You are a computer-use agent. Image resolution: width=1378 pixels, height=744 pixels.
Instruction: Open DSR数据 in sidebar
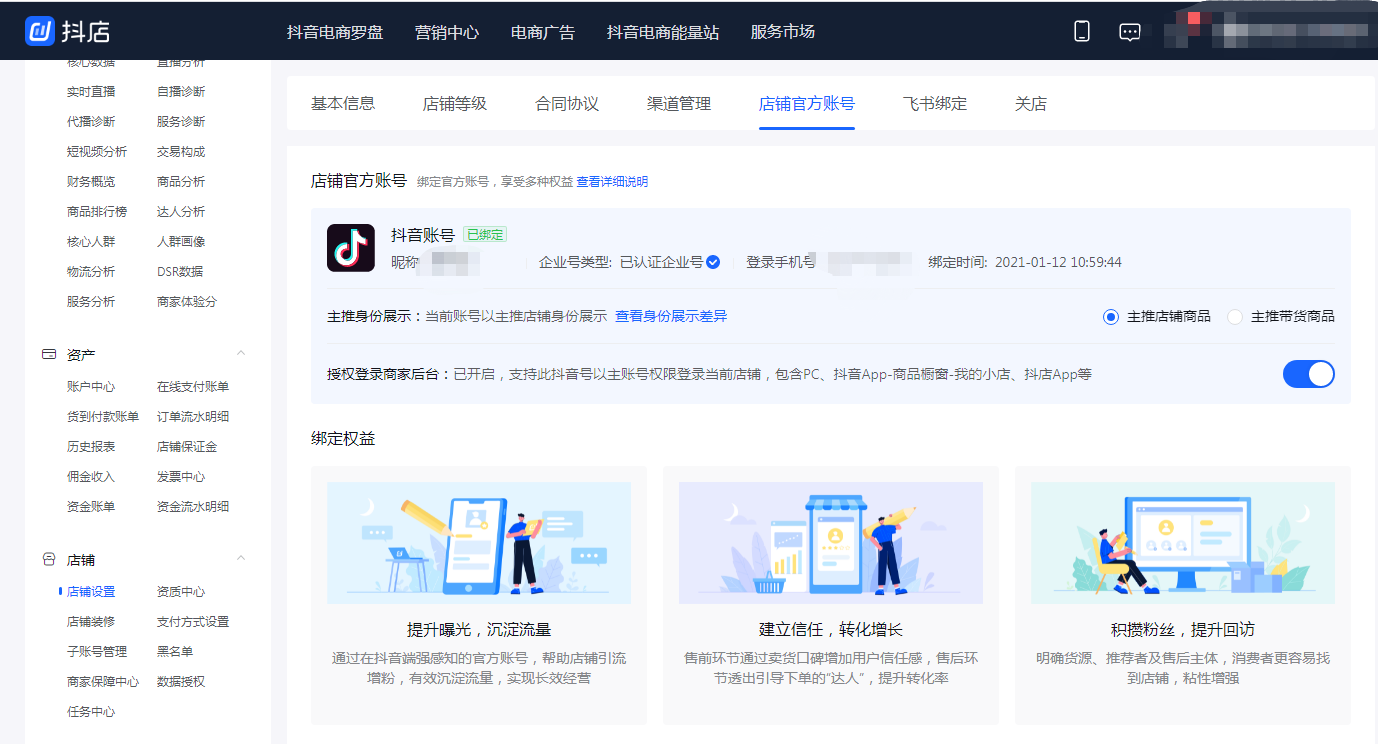click(180, 271)
